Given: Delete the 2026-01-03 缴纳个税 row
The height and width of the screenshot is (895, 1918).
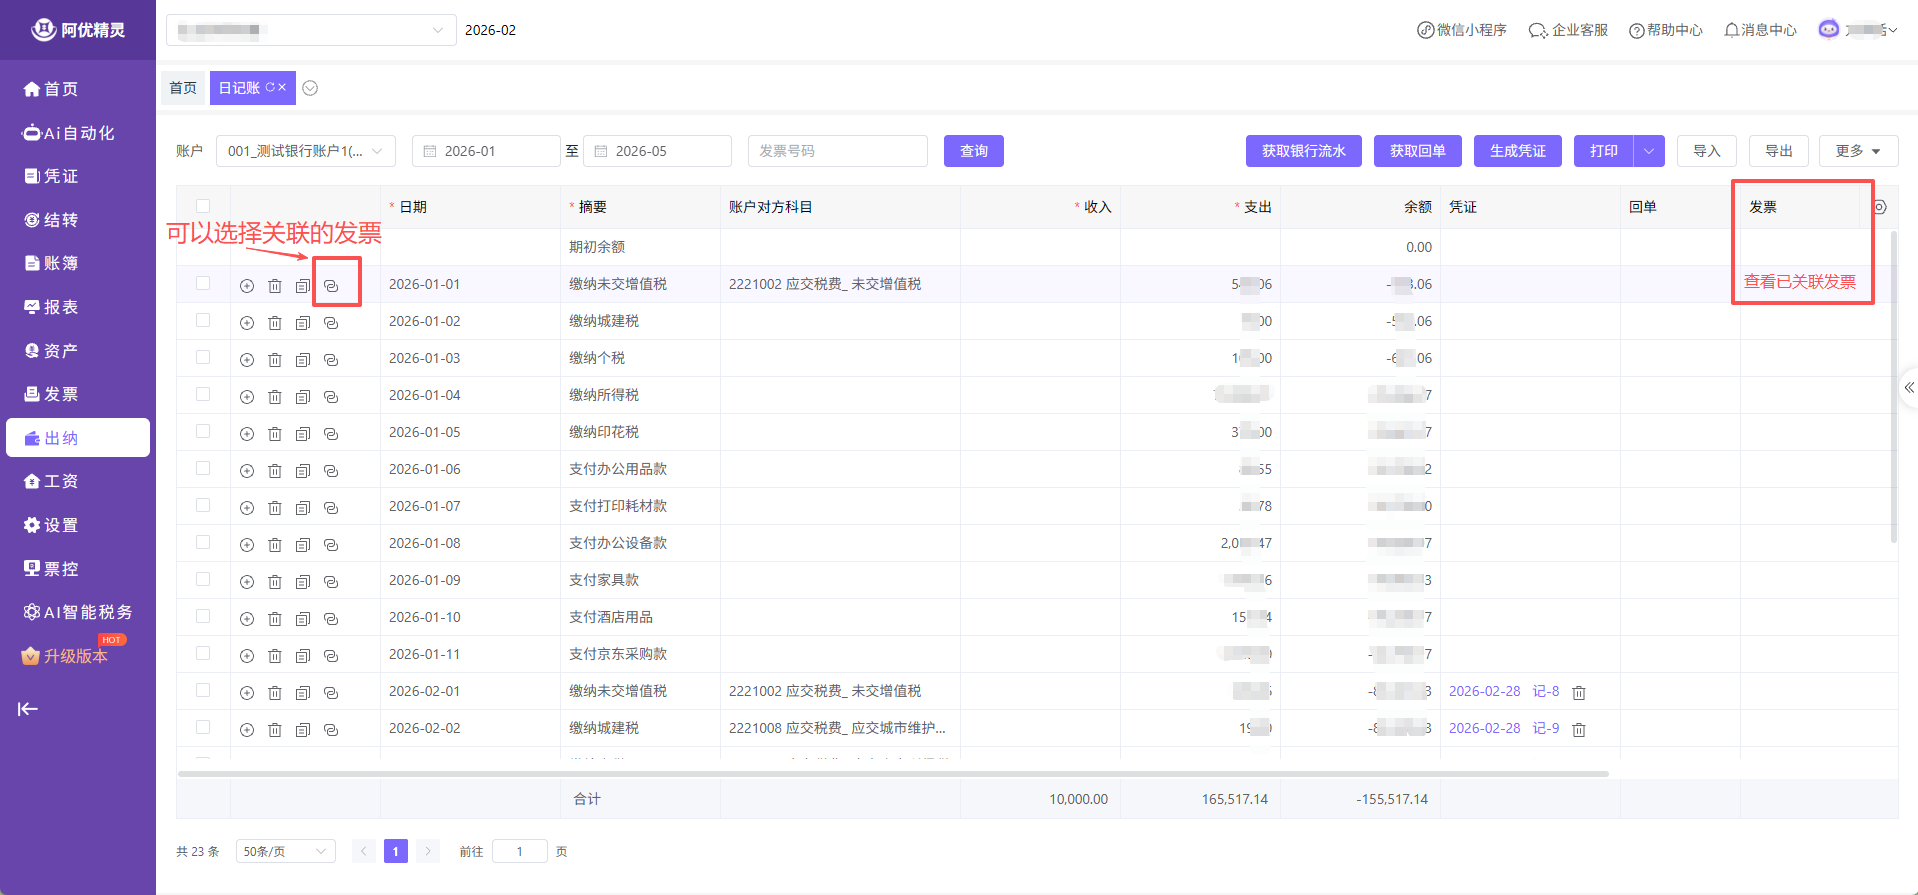Looking at the screenshot, I should pos(275,360).
